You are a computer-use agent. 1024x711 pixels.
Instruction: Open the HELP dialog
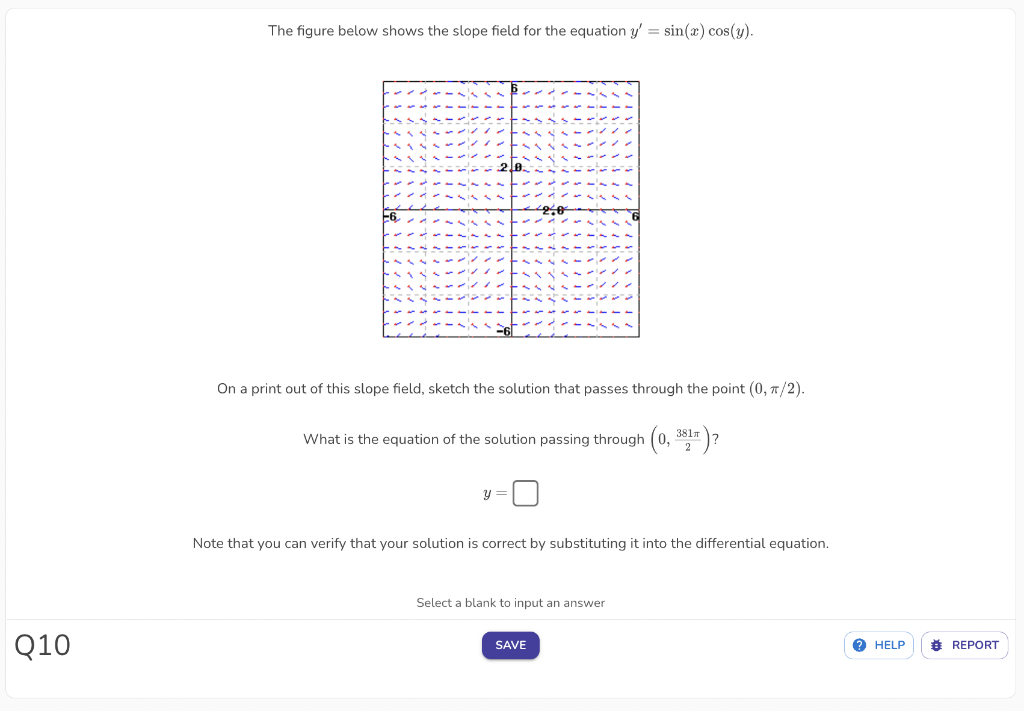click(878, 645)
